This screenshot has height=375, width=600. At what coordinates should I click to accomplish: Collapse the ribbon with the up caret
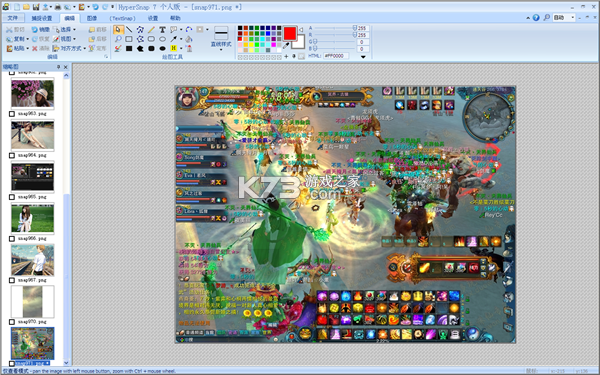coord(528,18)
